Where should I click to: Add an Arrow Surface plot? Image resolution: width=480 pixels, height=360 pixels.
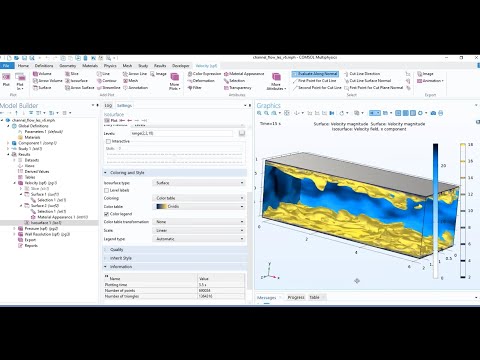(x=80, y=88)
